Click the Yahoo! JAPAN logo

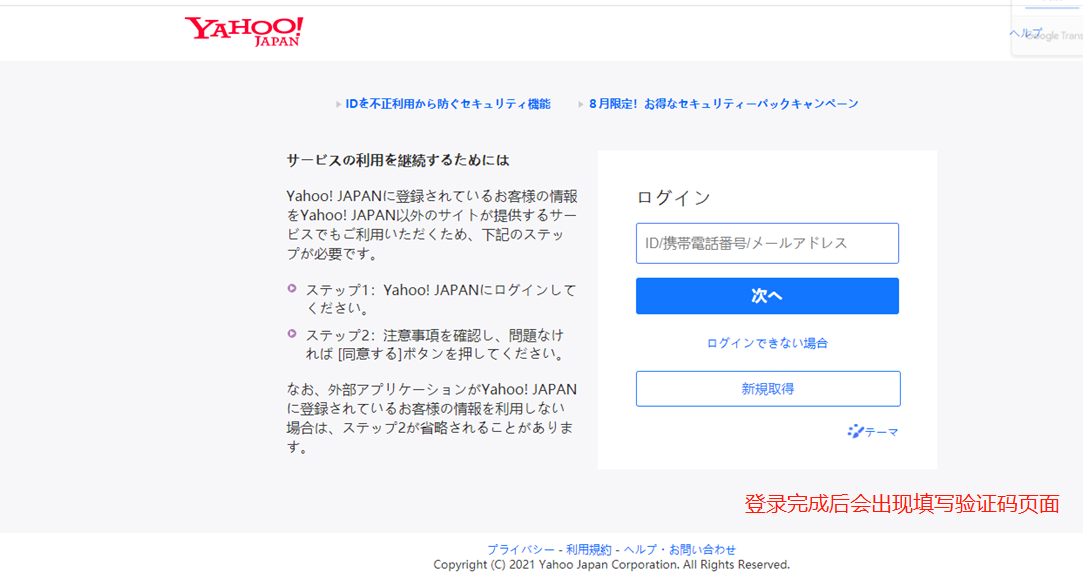pos(244,32)
